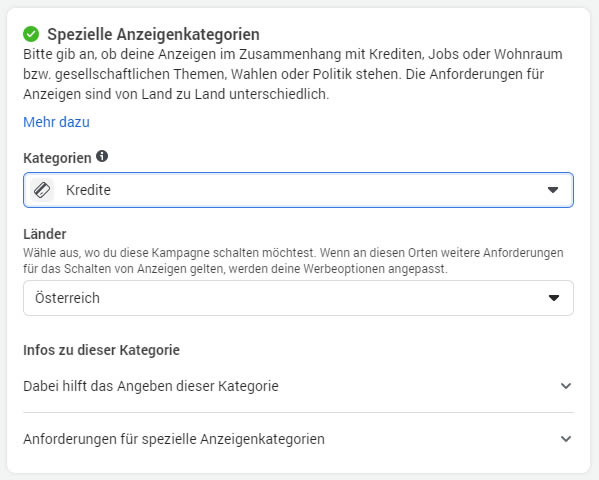Expand 'Dabei hilft das Angeben dieser Kategorie' chevron

(x=566, y=386)
